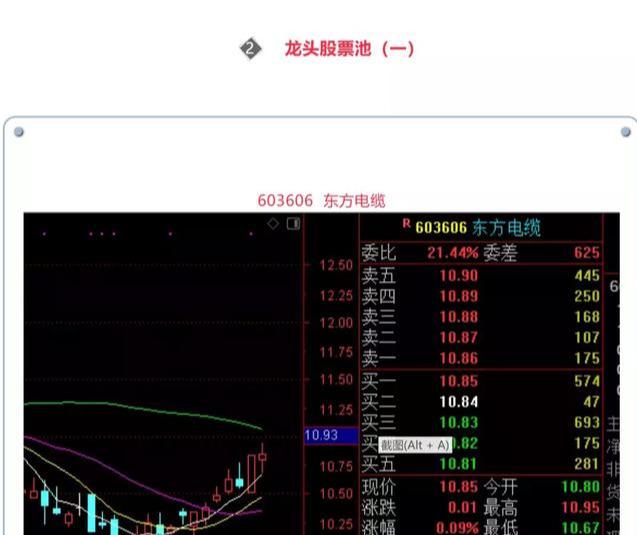Click 卖五 volume 445
Screen dimensions: 637x535
click(x=587, y=275)
